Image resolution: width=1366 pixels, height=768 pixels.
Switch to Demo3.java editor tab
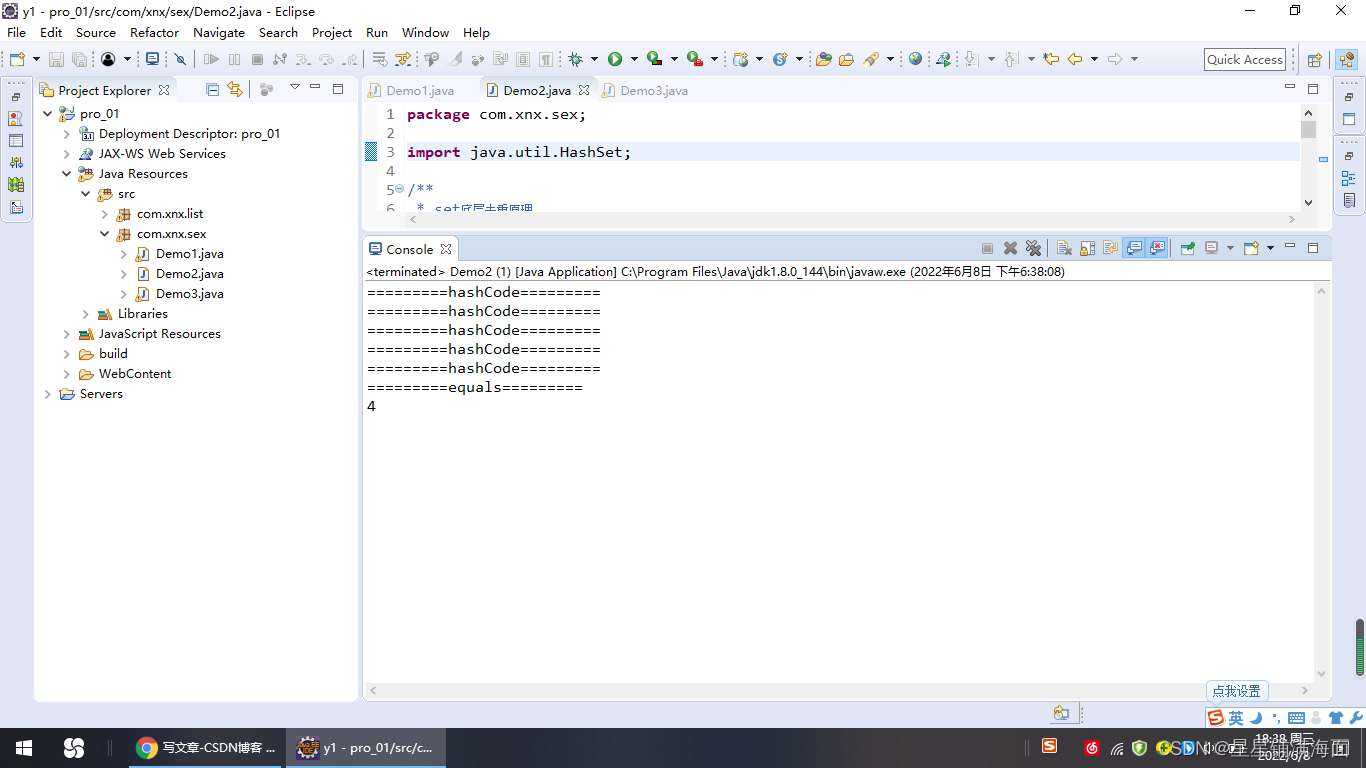pos(654,90)
